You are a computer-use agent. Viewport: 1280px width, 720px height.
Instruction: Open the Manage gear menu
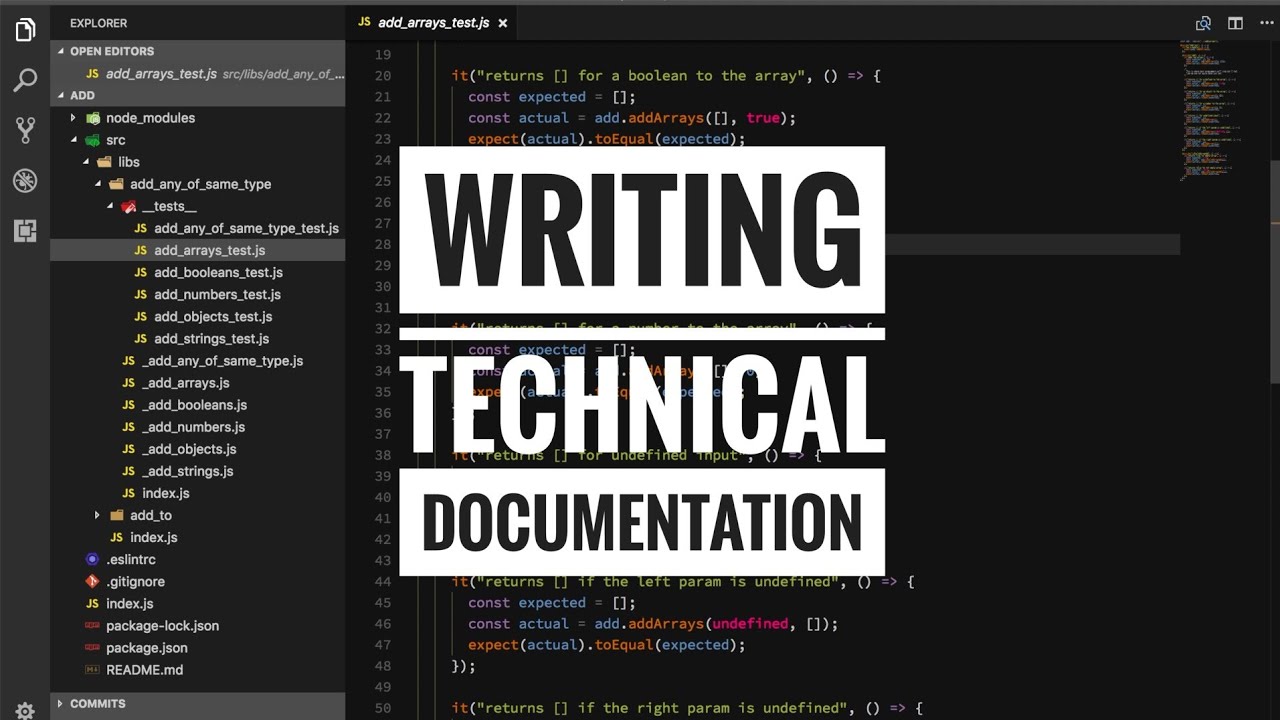25,711
